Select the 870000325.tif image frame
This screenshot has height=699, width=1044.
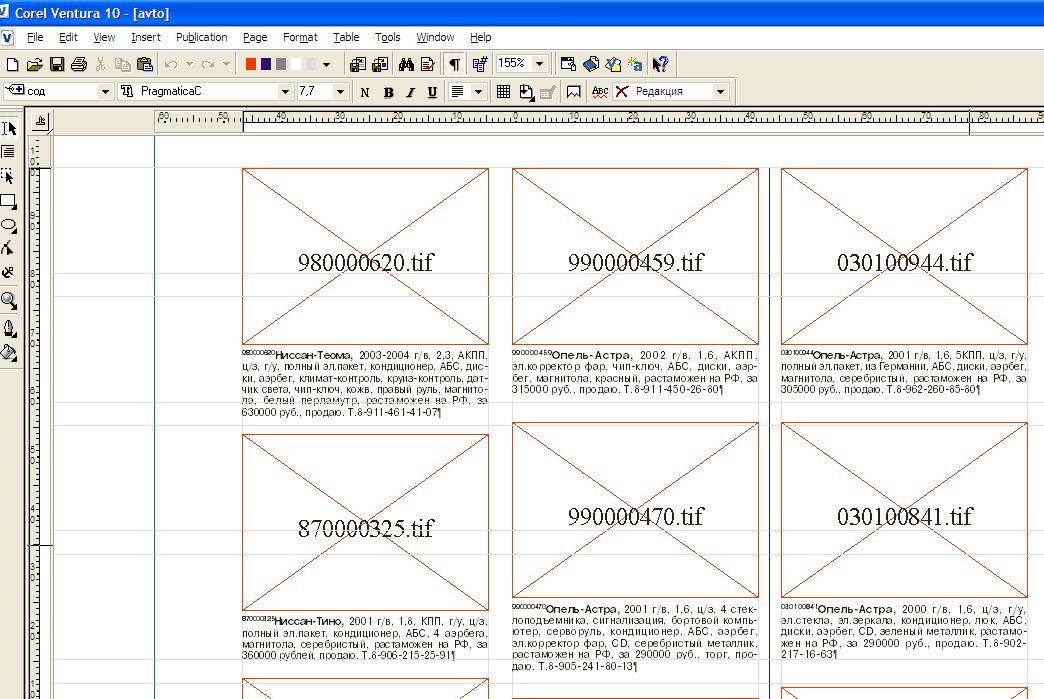pyautogui.click(x=366, y=522)
